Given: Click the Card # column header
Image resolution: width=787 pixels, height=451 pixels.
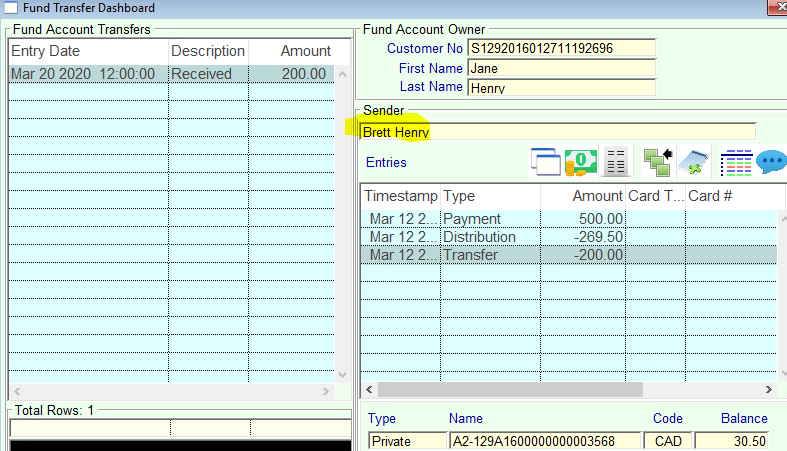Looking at the screenshot, I should (735, 196).
